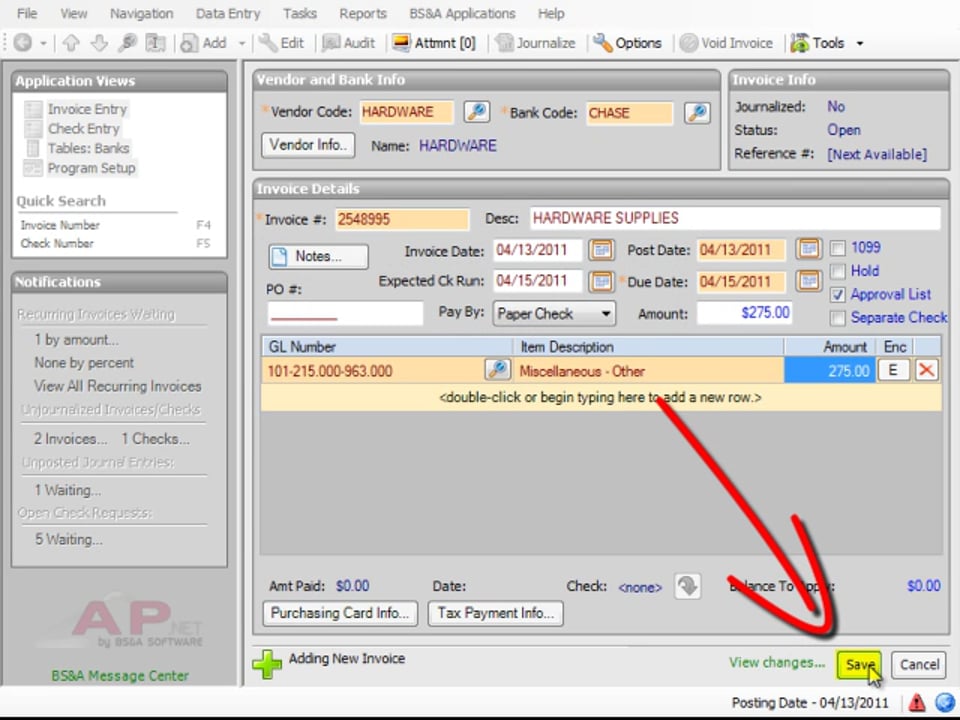The width and height of the screenshot is (960, 720).
Task: Click the Desc field with HARDWARE SUPPLIES
Action: tap(735, 219)
